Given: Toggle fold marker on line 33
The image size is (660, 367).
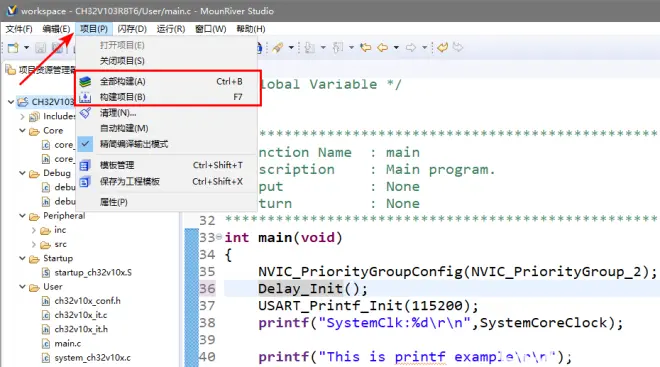Looking at the screenshot, I should tap(219, 237).
